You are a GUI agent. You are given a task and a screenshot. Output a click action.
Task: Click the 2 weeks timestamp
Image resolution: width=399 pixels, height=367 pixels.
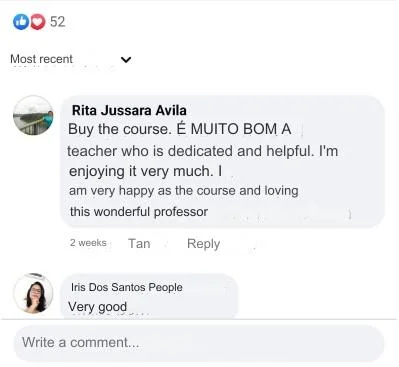coord(88,243)
